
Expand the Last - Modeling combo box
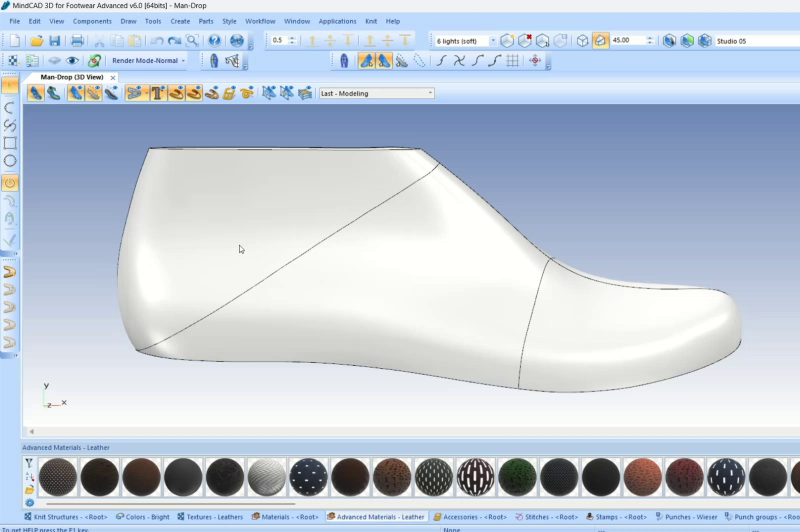pos(377,93)
